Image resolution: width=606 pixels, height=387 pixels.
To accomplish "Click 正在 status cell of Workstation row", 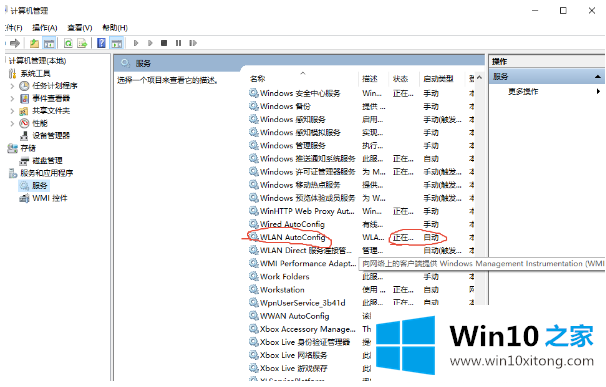I will point(403,289).
